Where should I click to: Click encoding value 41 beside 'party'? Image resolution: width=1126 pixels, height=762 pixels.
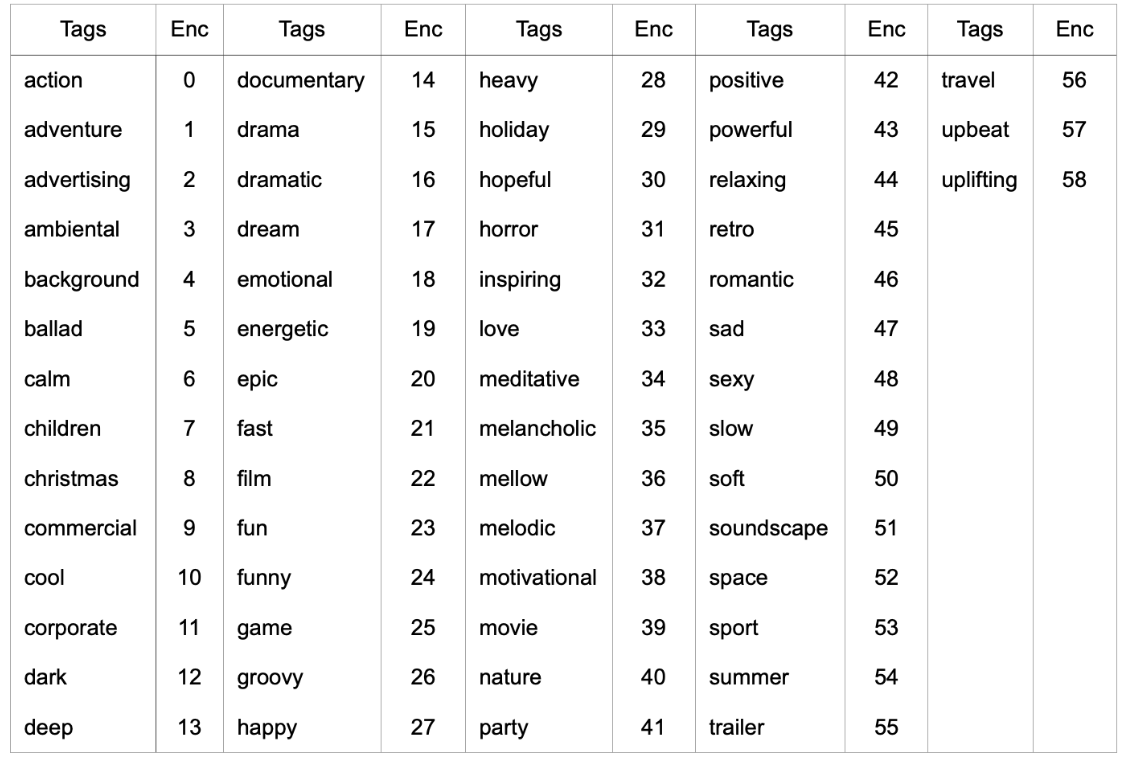click(653, 728)
